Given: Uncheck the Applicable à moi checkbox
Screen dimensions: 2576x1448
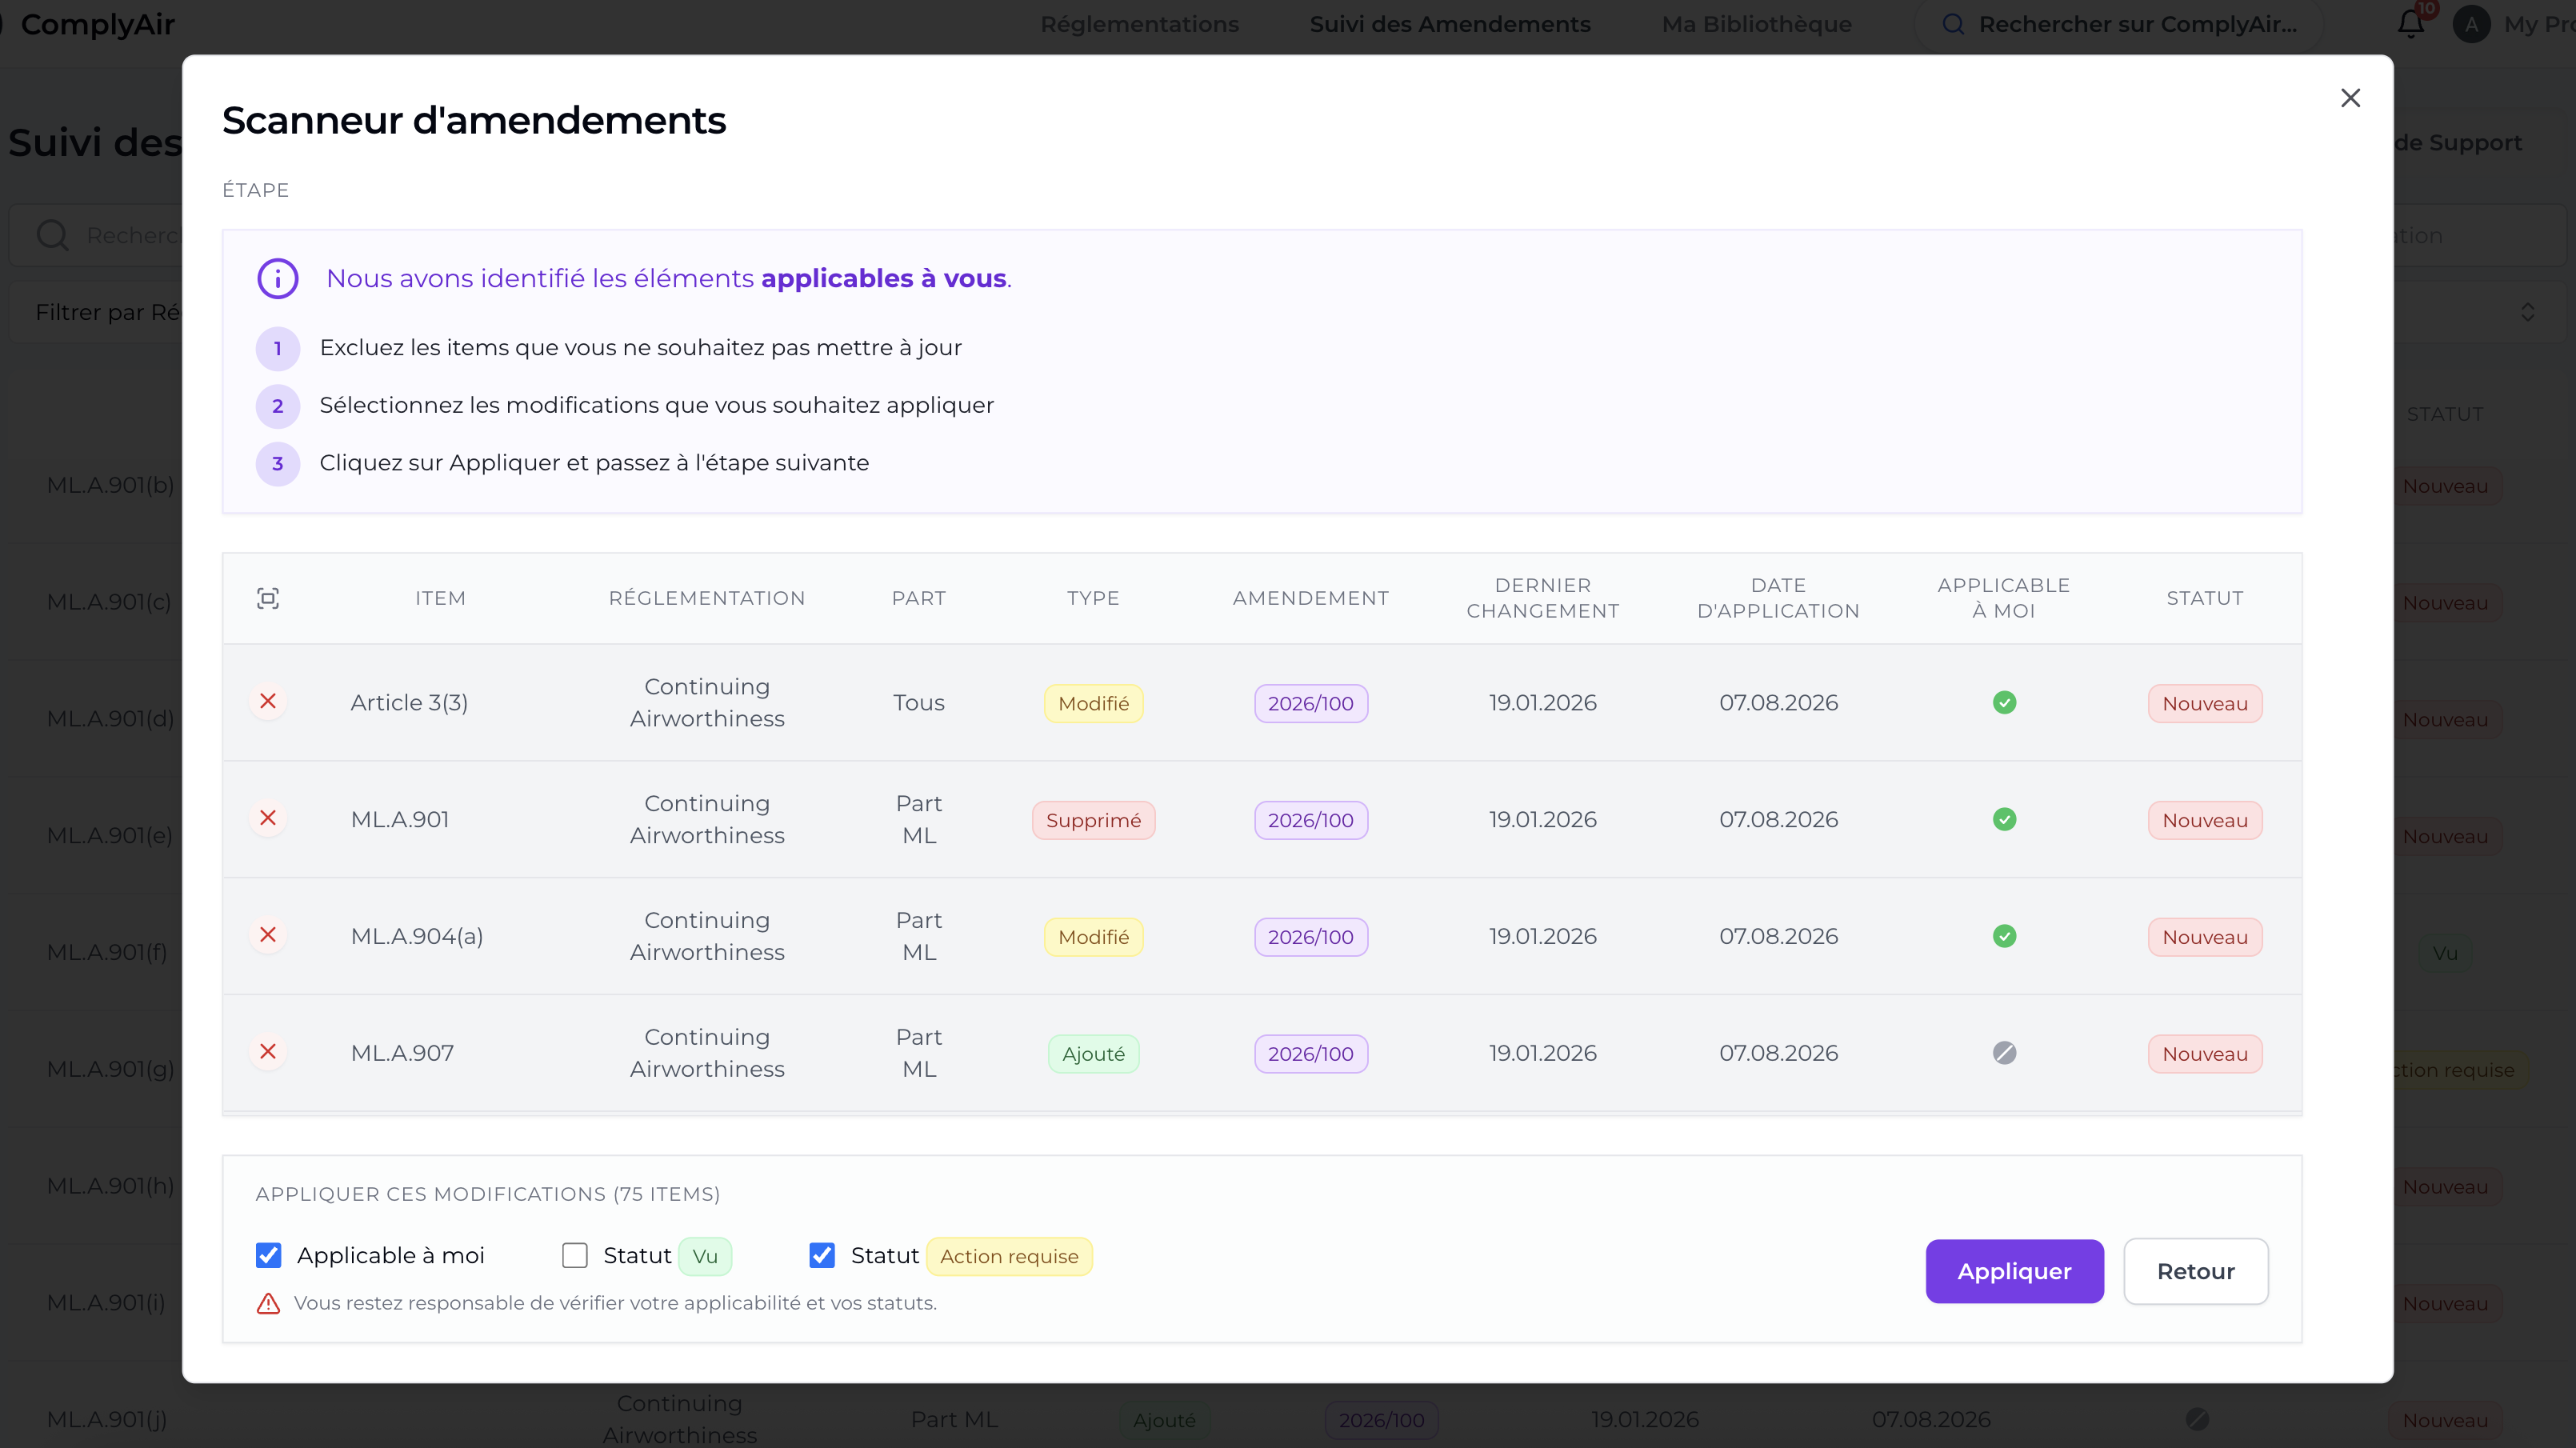Looking at the screenshot, I should pyautogui.click(x=269, y=1255).
